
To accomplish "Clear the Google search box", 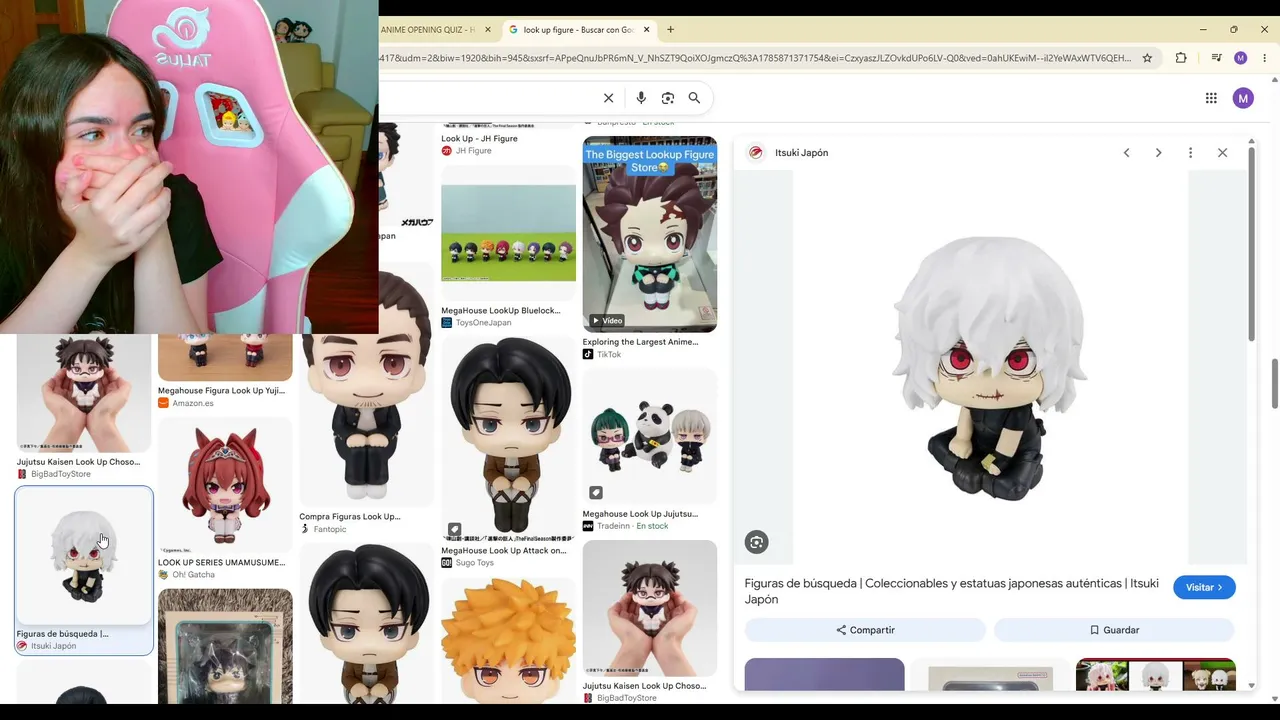I will [x=608, y=98].
